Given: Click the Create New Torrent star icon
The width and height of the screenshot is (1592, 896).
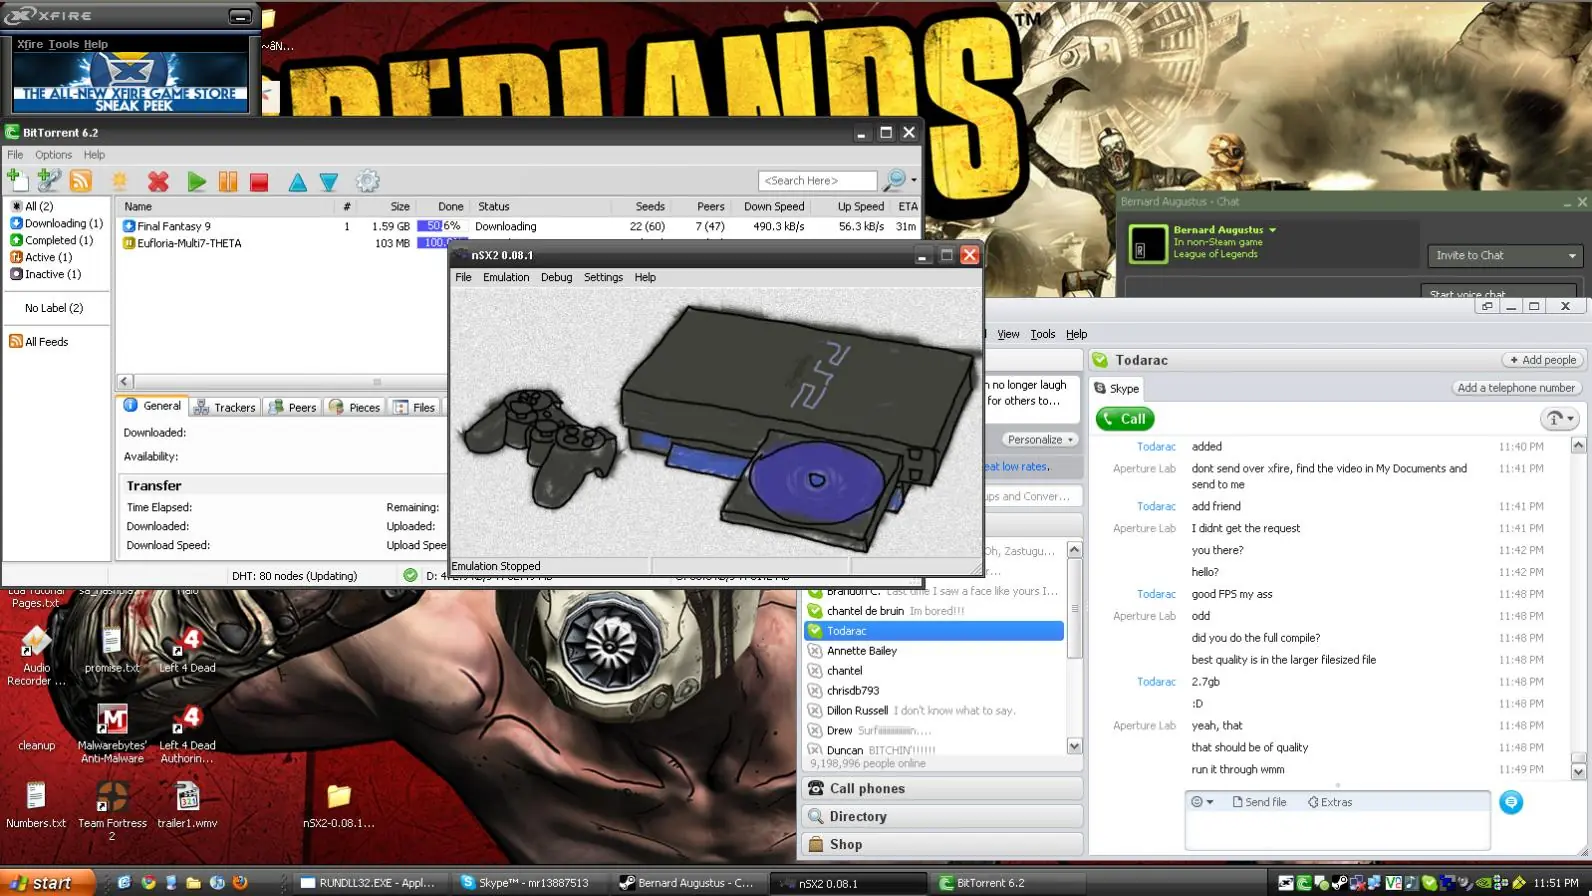Looking at the screenshot, I should [x=120, y=181].
